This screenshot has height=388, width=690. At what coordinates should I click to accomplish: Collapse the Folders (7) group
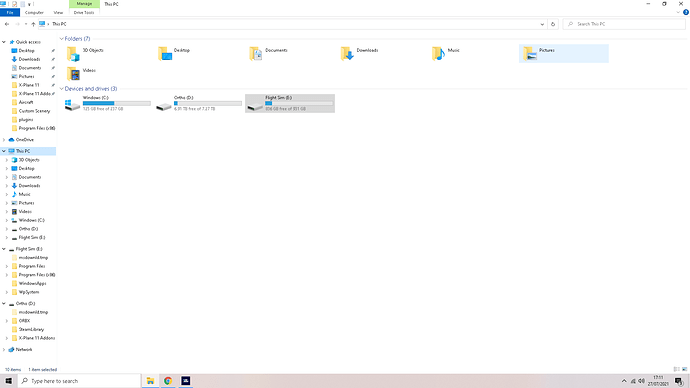[62, 39]
